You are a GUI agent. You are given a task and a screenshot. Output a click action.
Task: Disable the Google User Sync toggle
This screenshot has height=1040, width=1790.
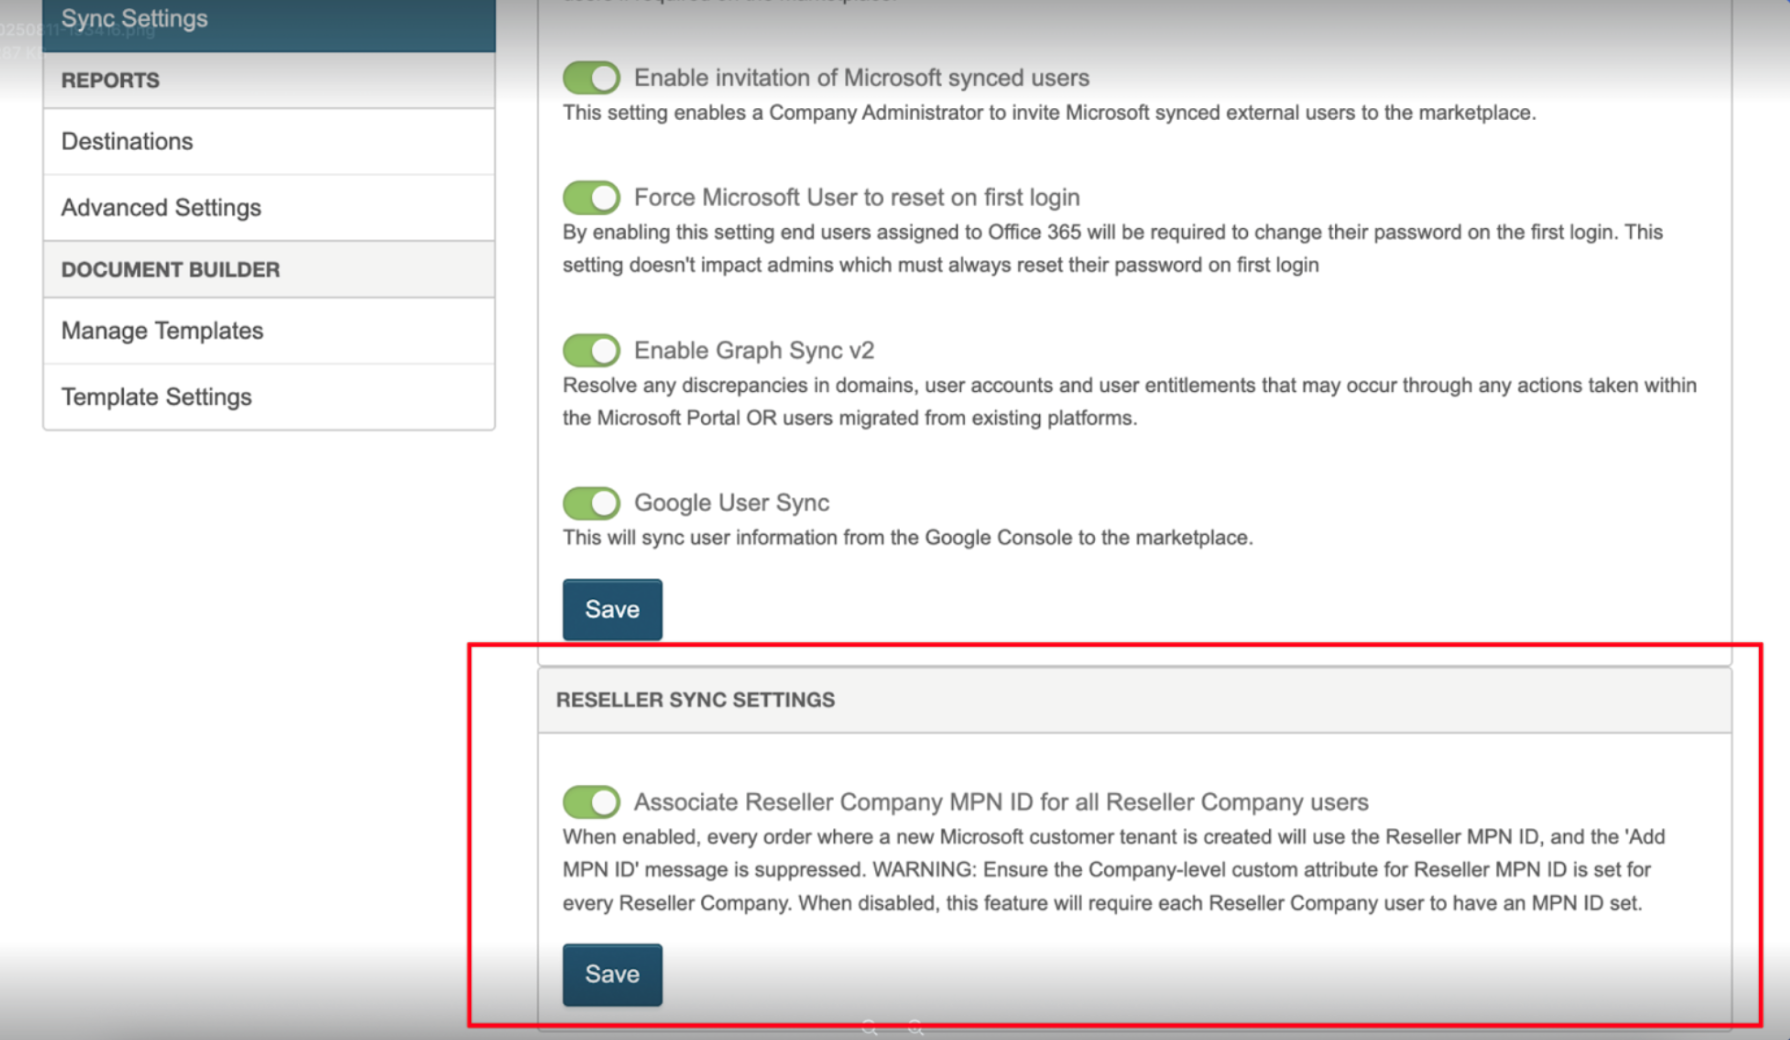pos(591,503)
